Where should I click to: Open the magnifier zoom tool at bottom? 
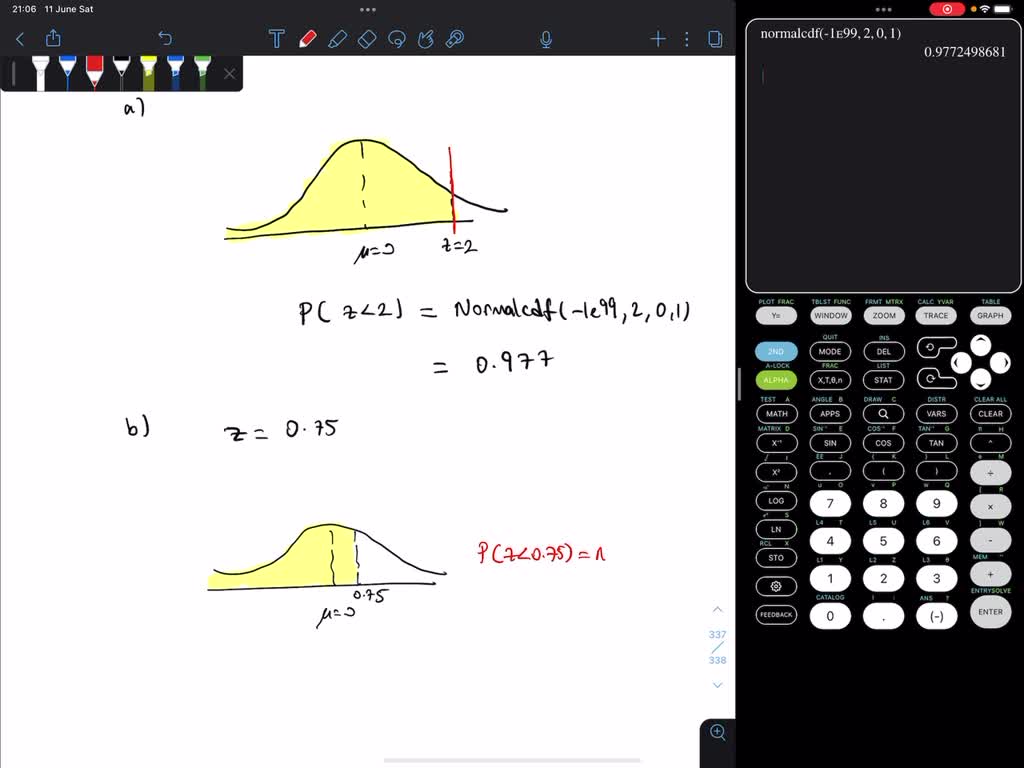click(717, 732)
